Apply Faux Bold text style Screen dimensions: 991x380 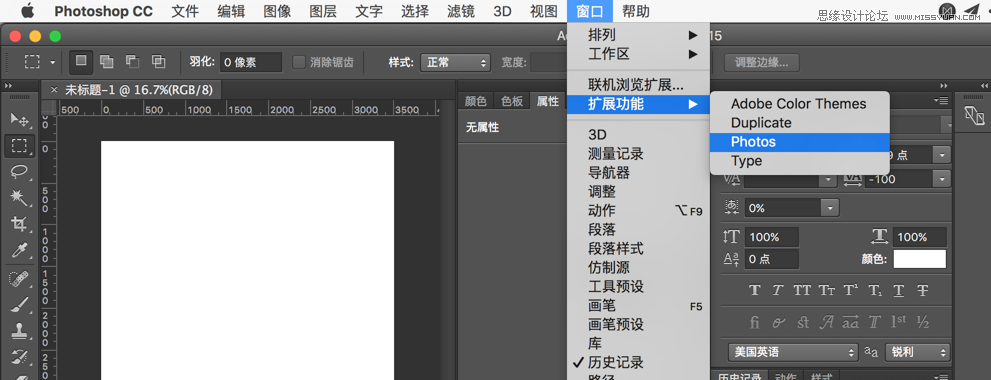[754, 290]
